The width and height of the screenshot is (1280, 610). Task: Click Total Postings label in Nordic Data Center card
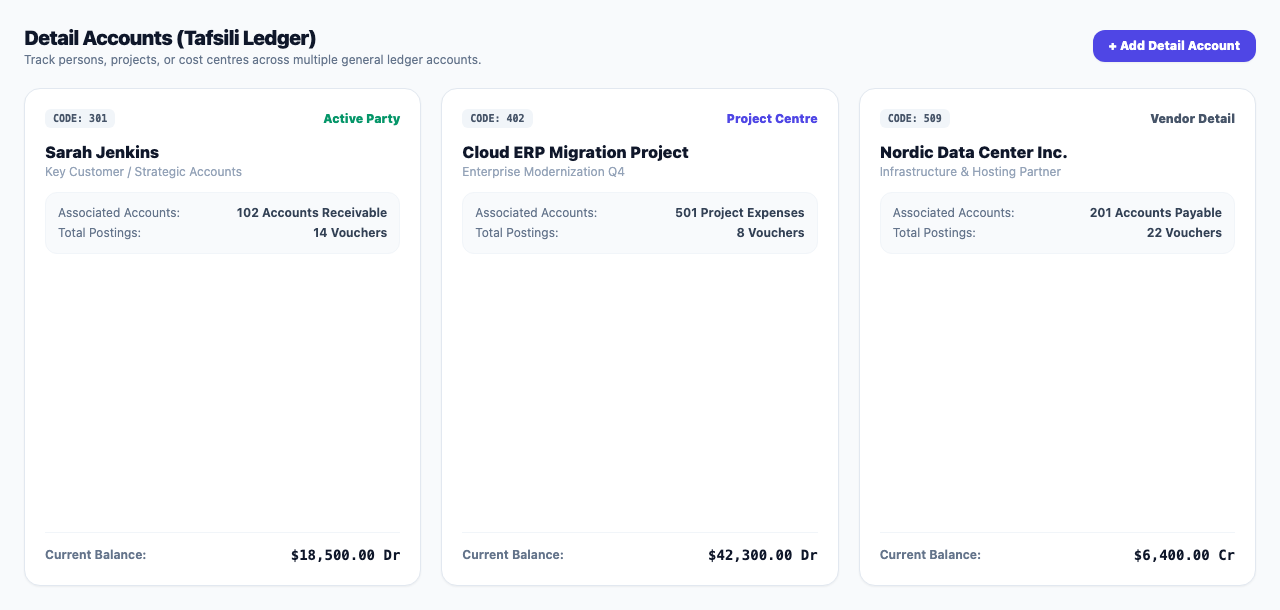click(x=934, y=233)
